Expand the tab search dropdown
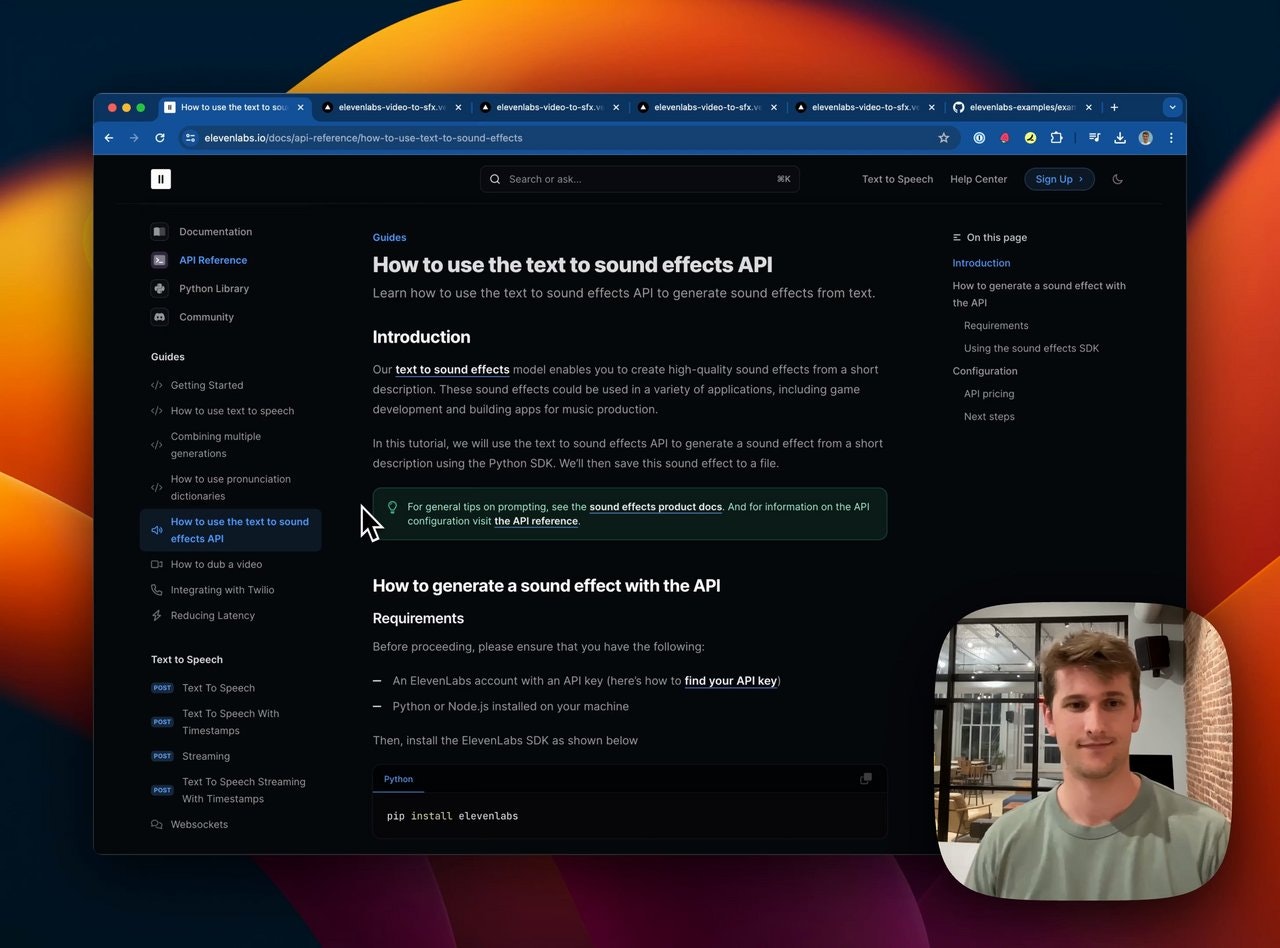 pyautogui.click(x=1172, y=107)
